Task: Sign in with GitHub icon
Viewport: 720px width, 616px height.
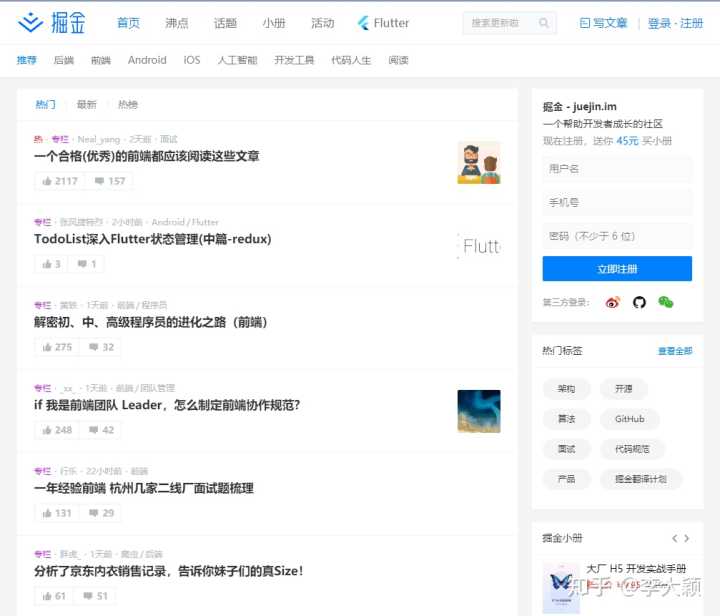Action: (x=639, y=302)
